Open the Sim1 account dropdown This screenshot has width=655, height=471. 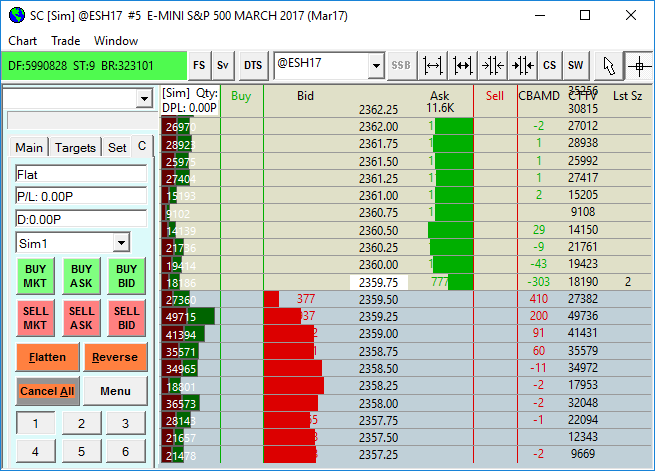(121, 243)
